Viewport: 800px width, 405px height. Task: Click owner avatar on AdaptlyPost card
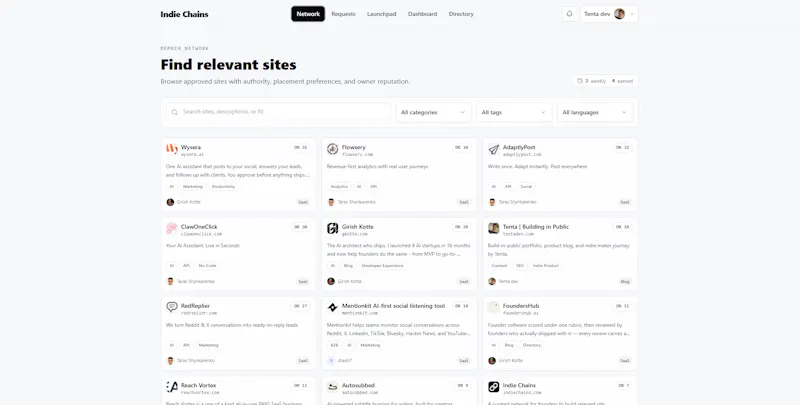492,202
